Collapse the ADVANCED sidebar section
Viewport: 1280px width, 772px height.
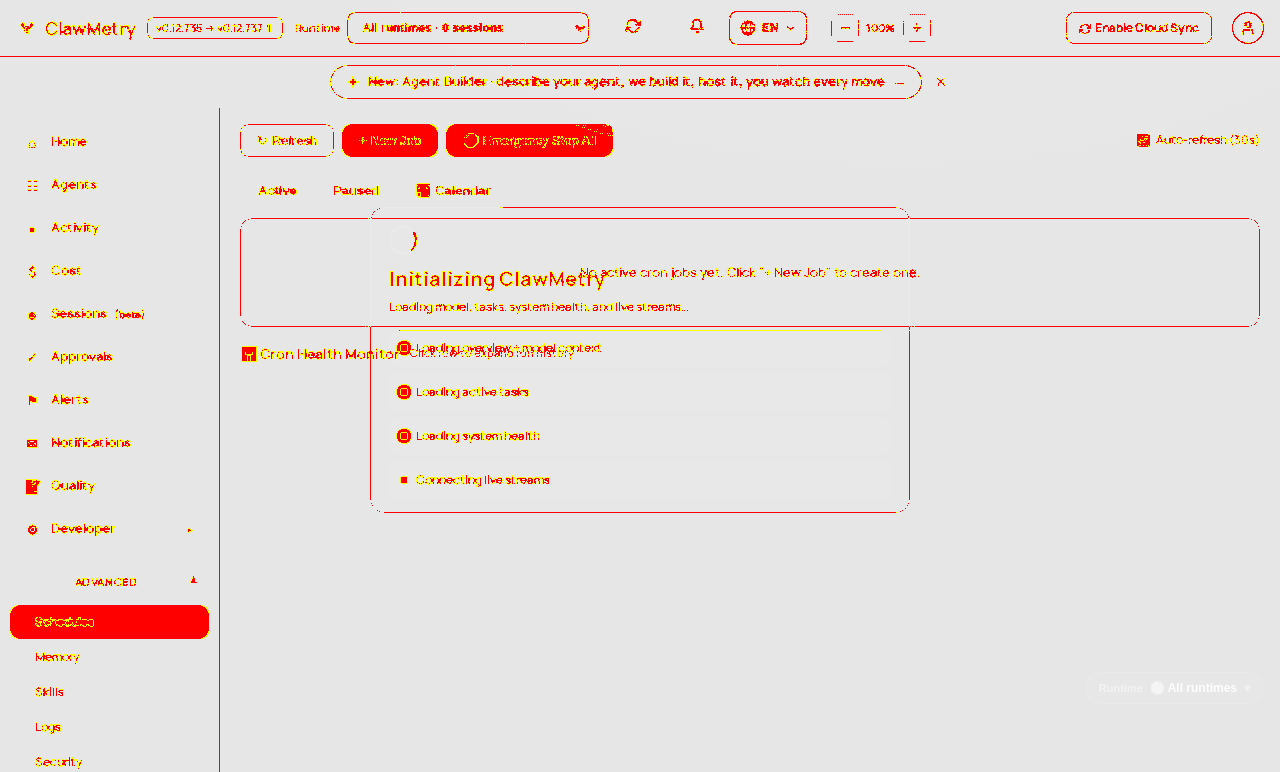pyautogui.click(x=110, y=582)
